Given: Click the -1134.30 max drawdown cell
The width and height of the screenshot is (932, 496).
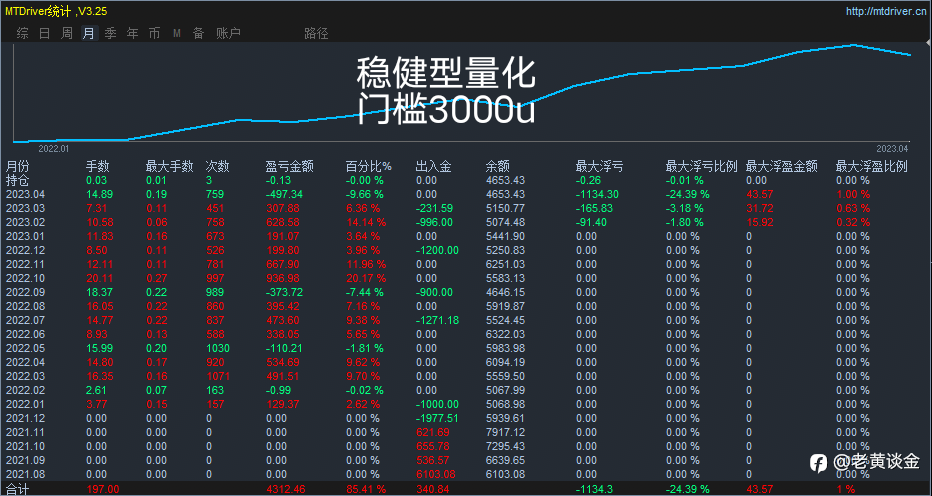Looking at the screenshot, I should click(597, 194).
